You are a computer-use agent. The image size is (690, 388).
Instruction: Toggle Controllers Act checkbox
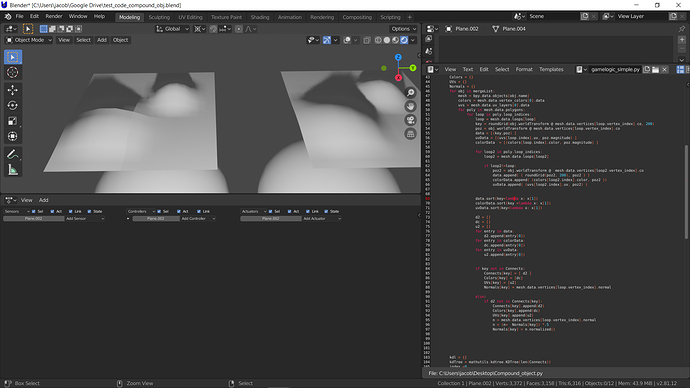tap(179, 212)
